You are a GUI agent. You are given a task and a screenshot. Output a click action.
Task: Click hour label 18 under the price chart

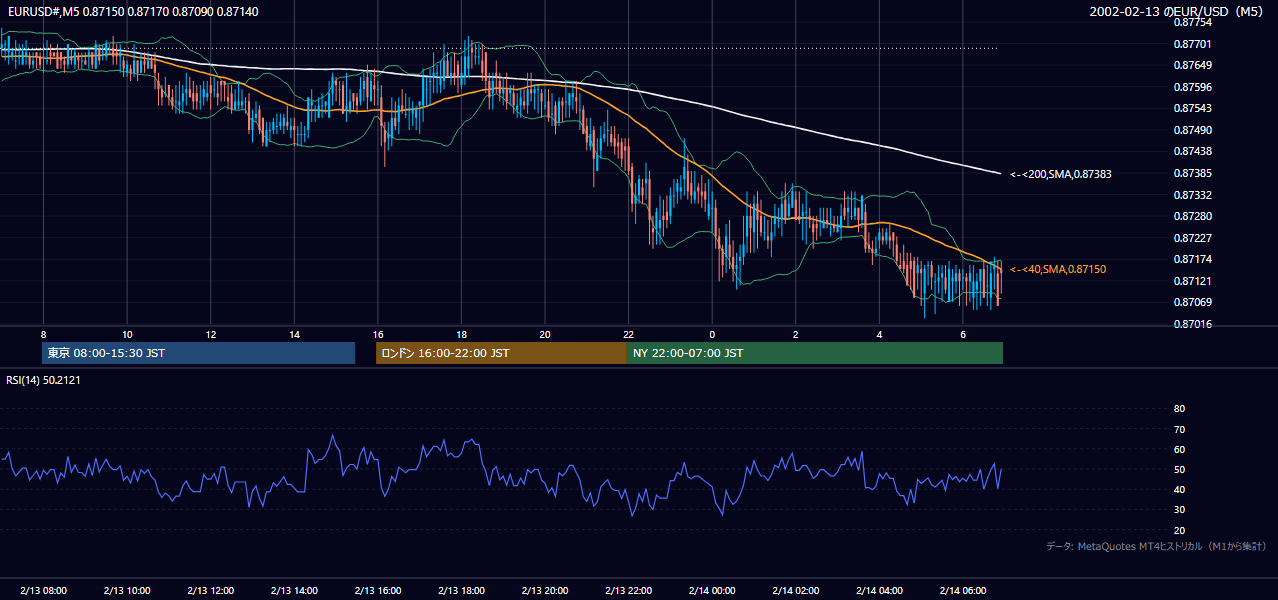[461, 334]
